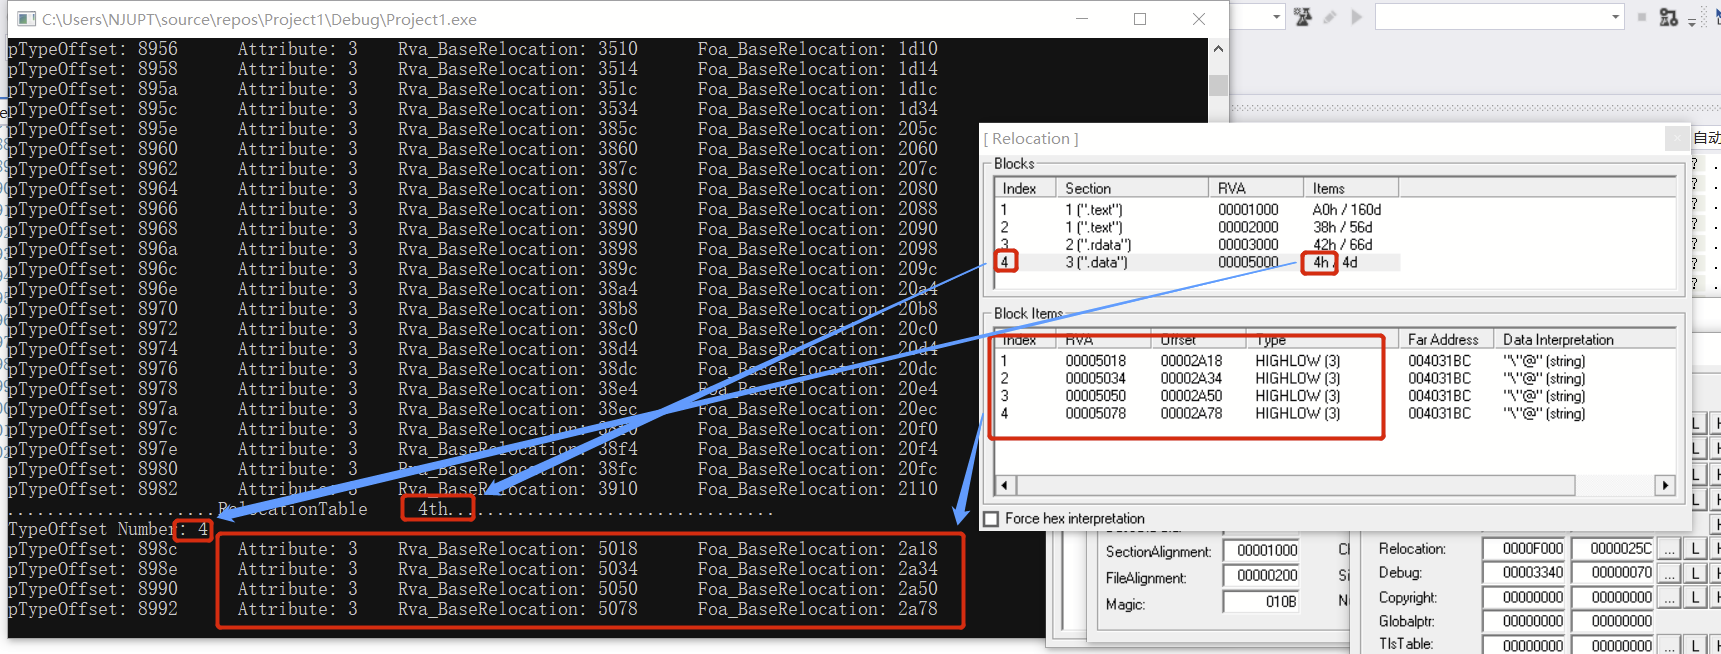Click the Block Items horizontal scrollbar thumb

[x=1296, y=485]
